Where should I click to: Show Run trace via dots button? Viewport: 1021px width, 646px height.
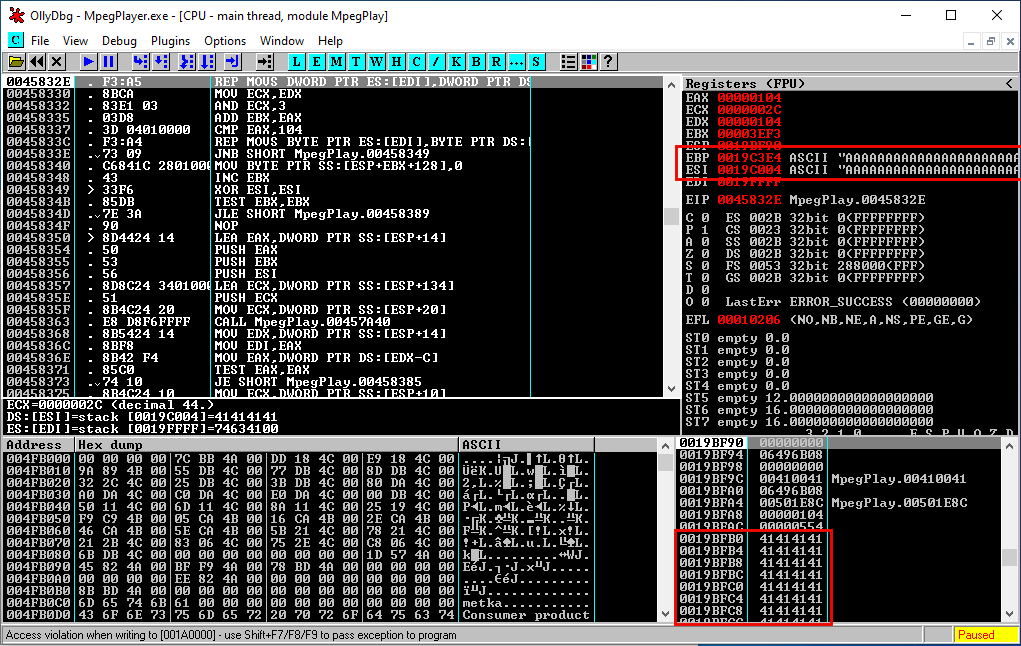[516, 62]
